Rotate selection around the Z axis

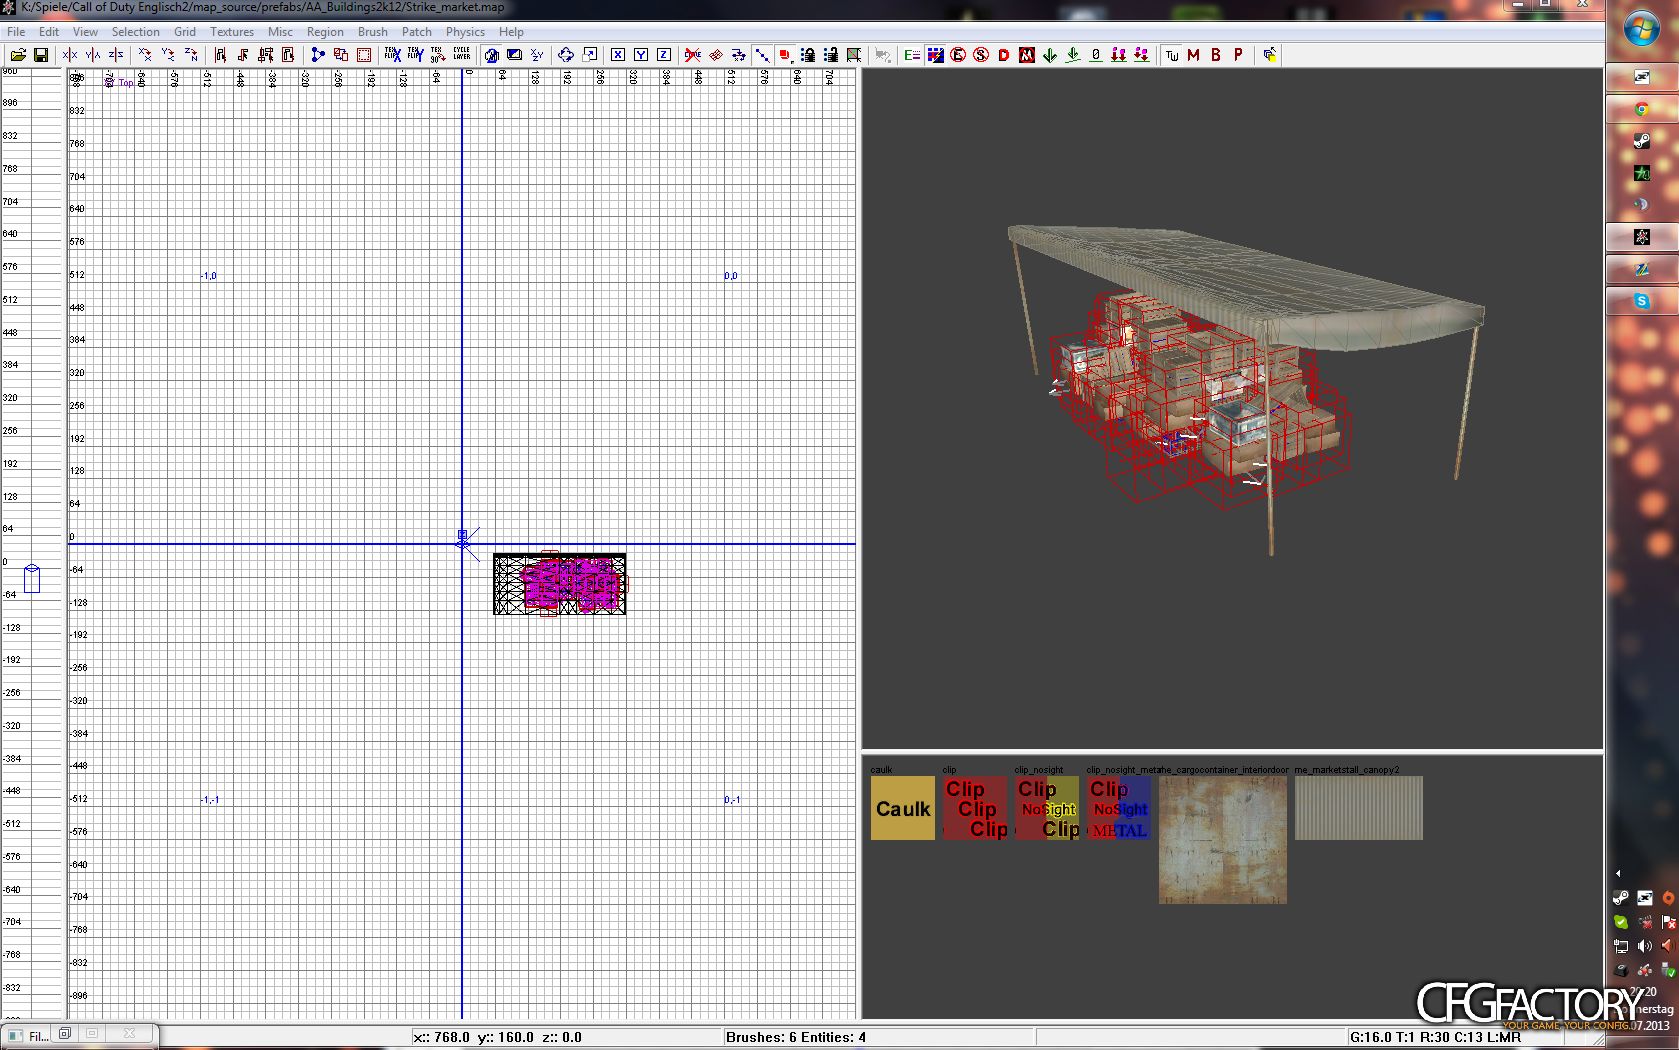click(191, 55)
